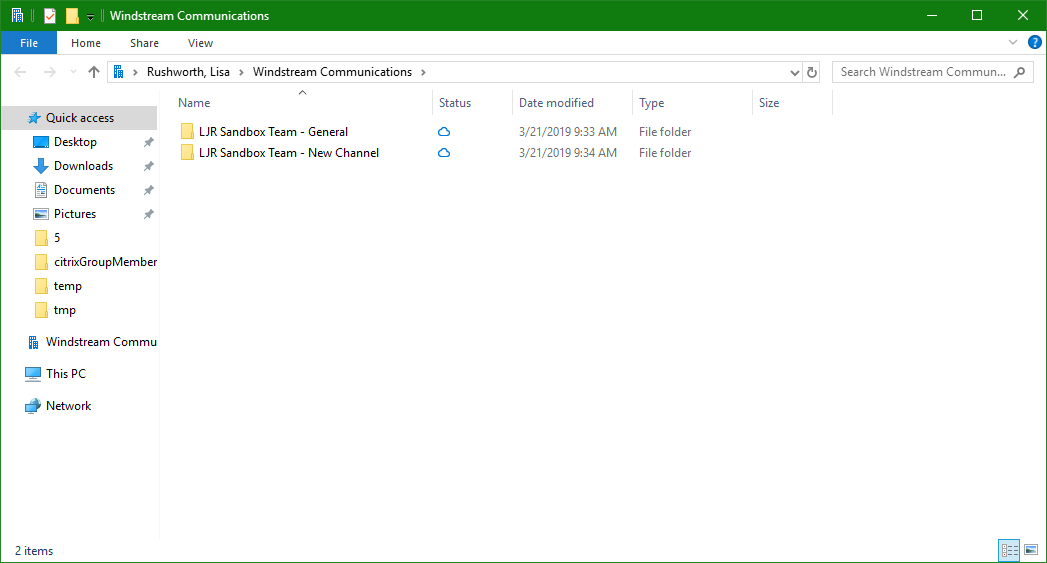Click the pin icon next to Documents

[148, 190]
